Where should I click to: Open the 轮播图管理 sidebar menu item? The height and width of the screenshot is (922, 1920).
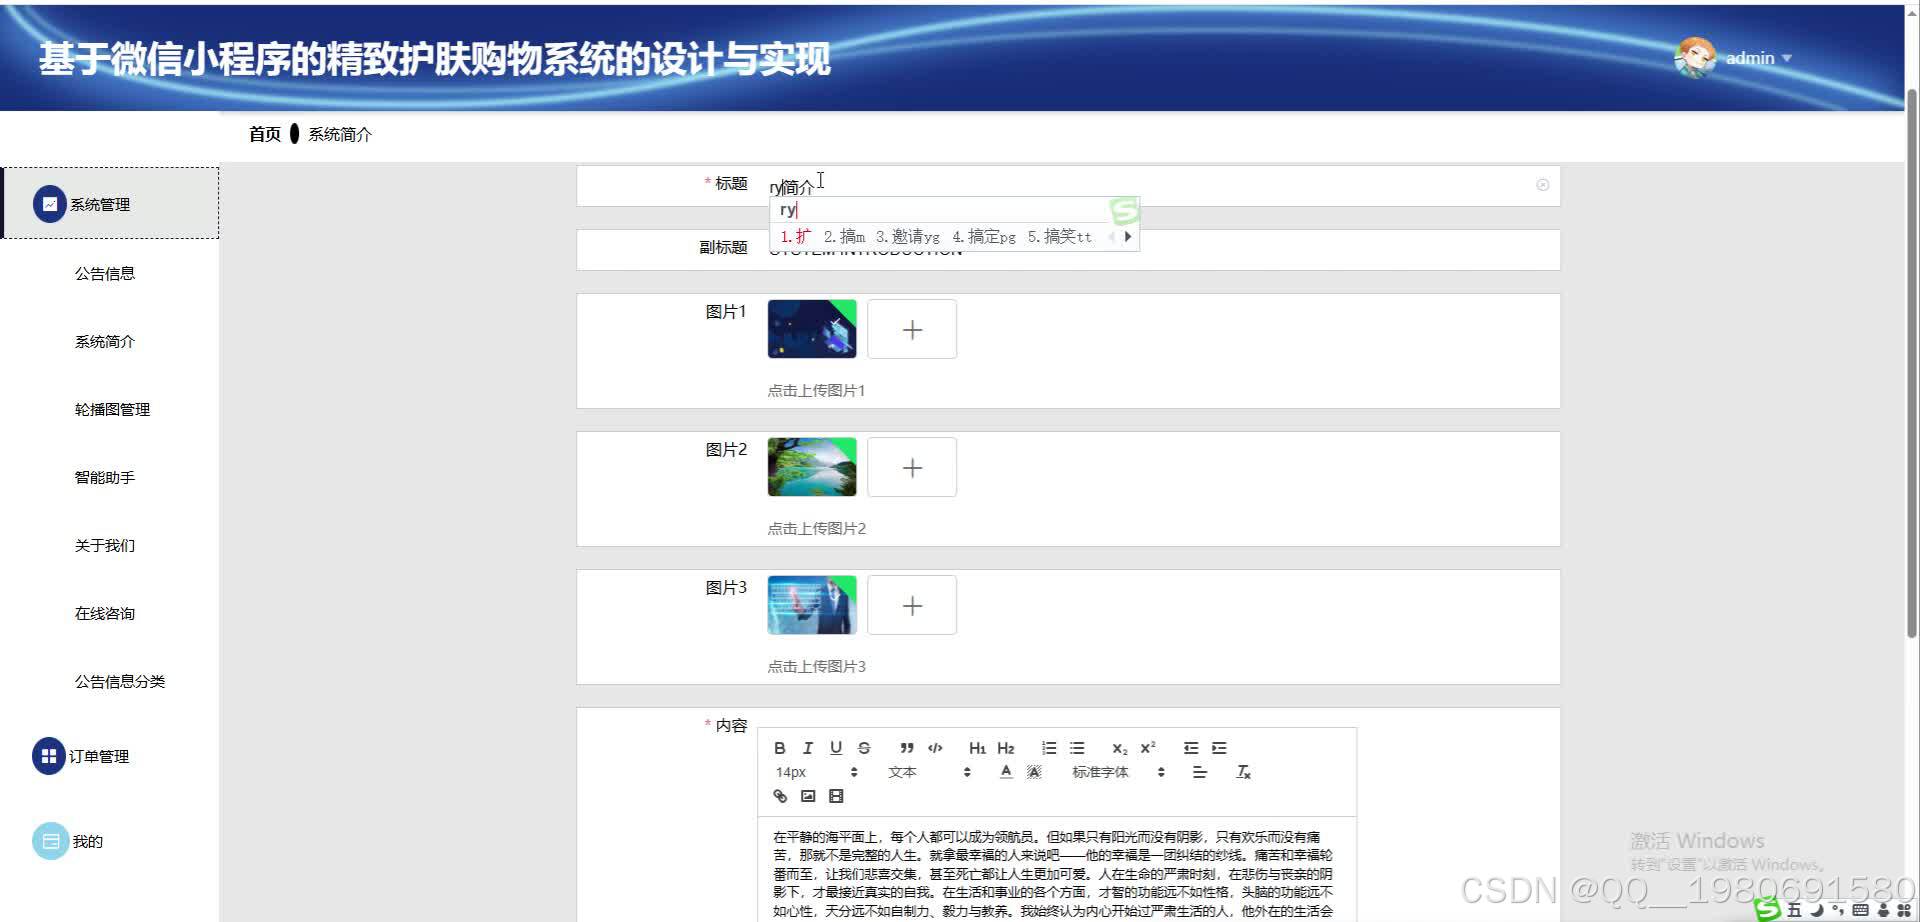[111, 409]
